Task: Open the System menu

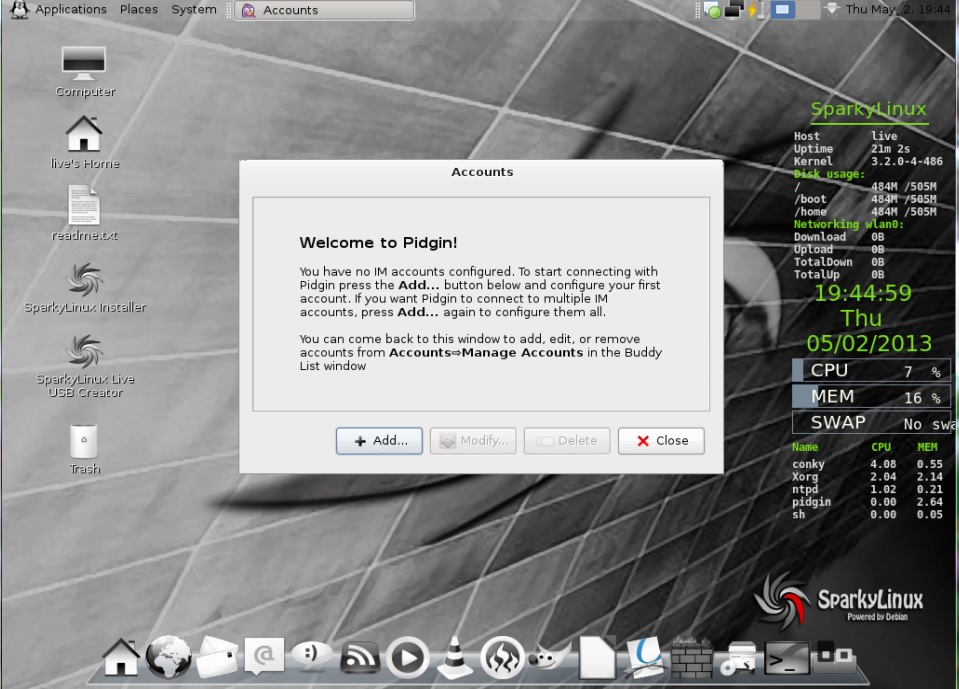Action: tap(194, 10)
